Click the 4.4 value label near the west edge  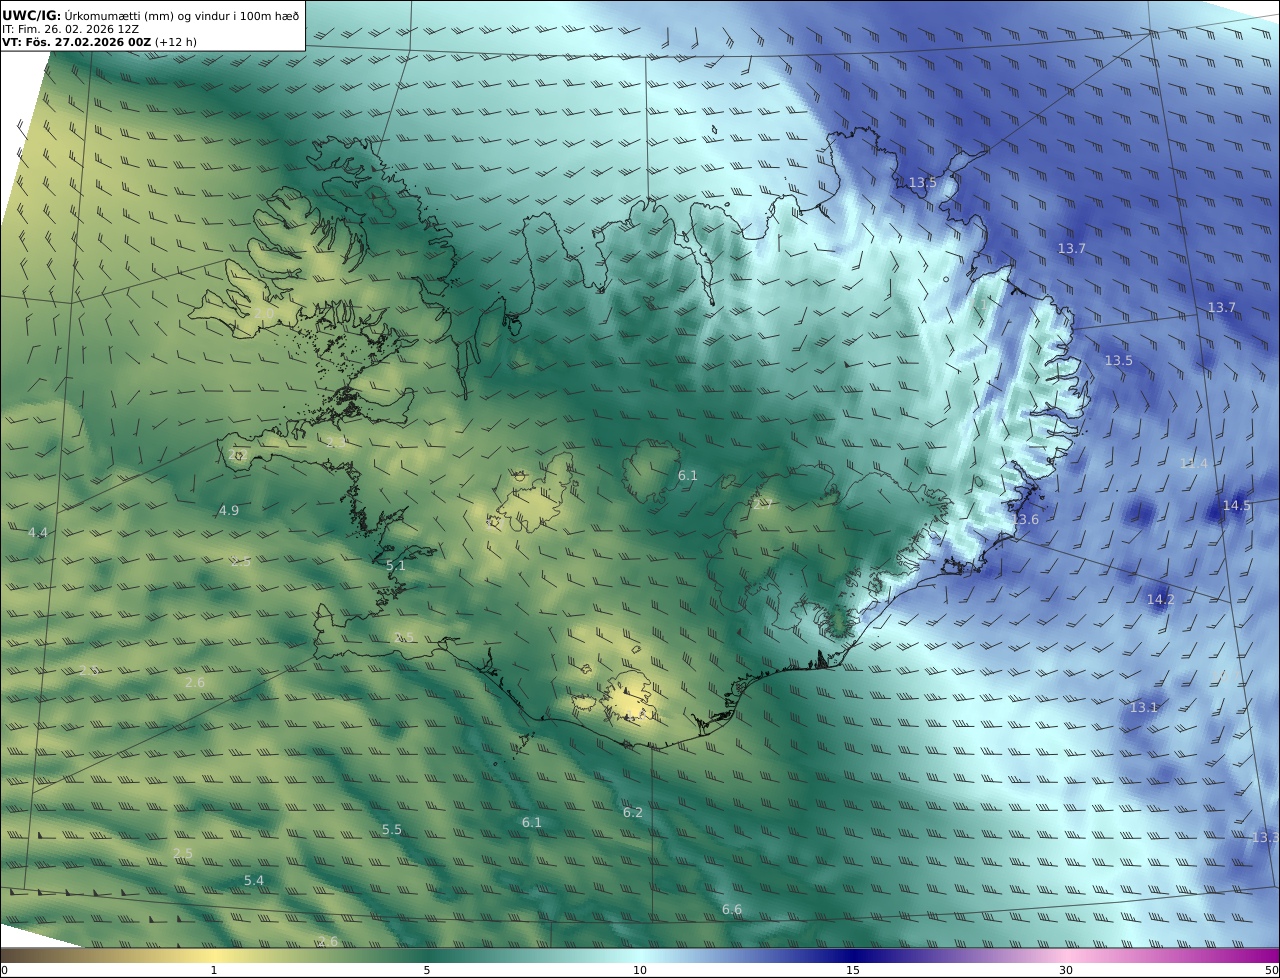pyautogui.click(x=37, y=533)
